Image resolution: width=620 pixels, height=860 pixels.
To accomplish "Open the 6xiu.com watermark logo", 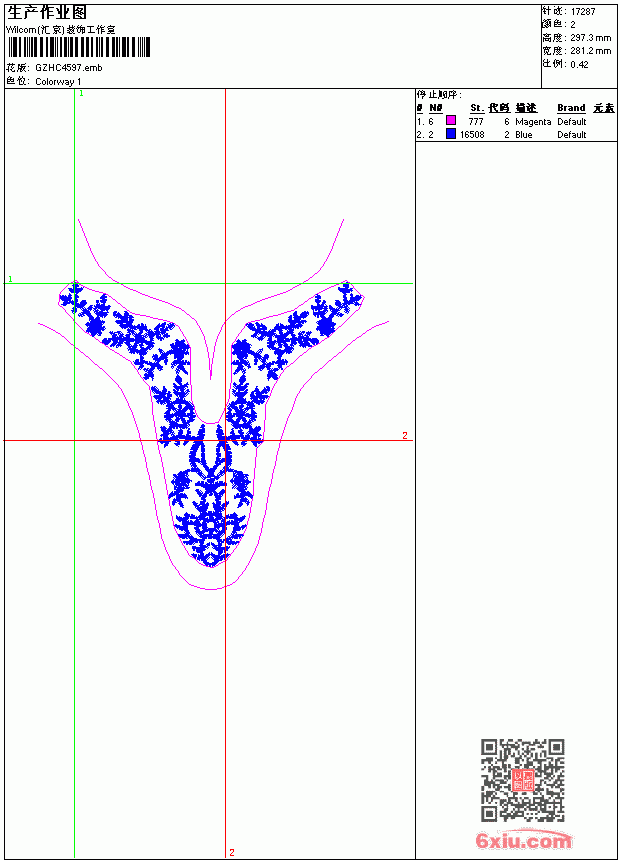I will (x=523, y=840).
